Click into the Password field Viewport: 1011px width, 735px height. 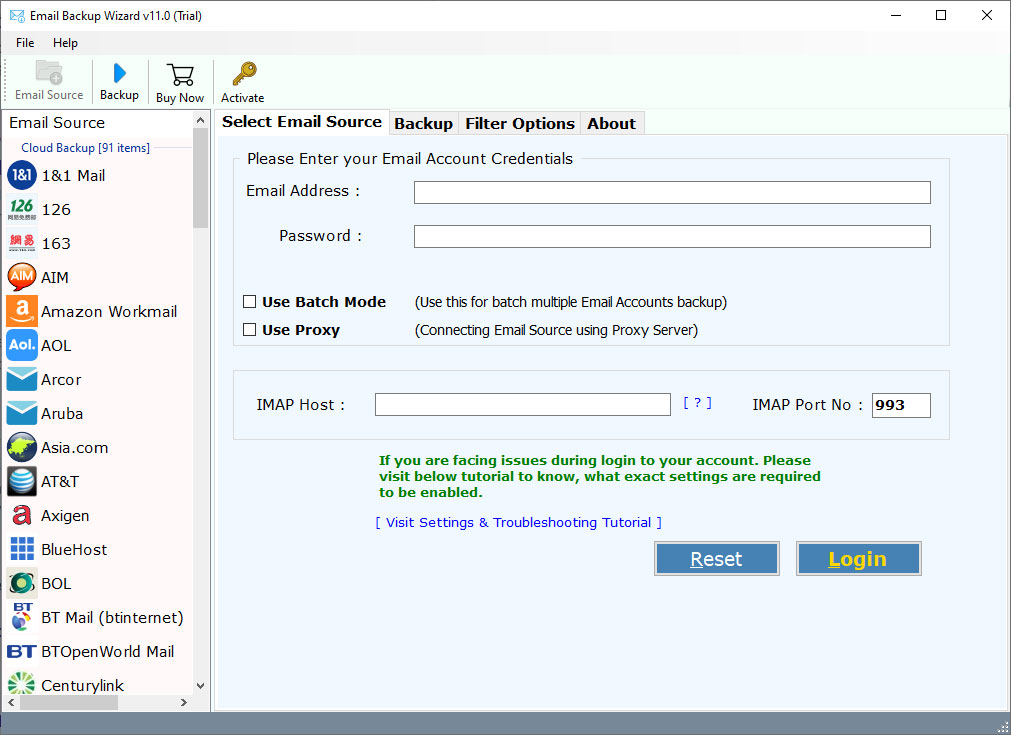click(672, 237)
